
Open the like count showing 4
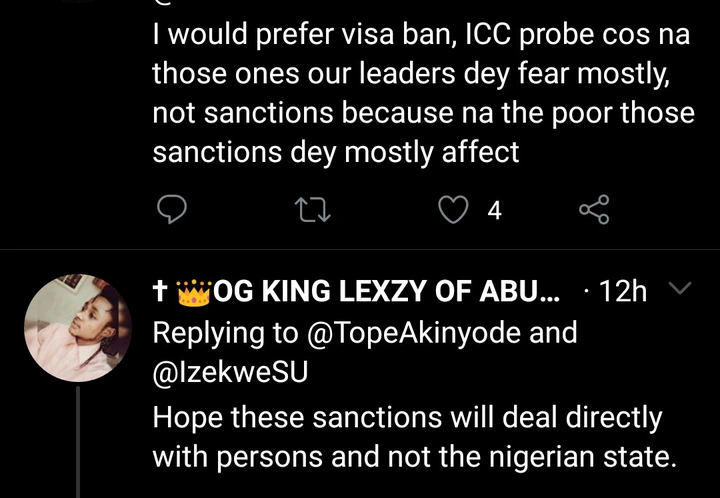tap(493, 209)
